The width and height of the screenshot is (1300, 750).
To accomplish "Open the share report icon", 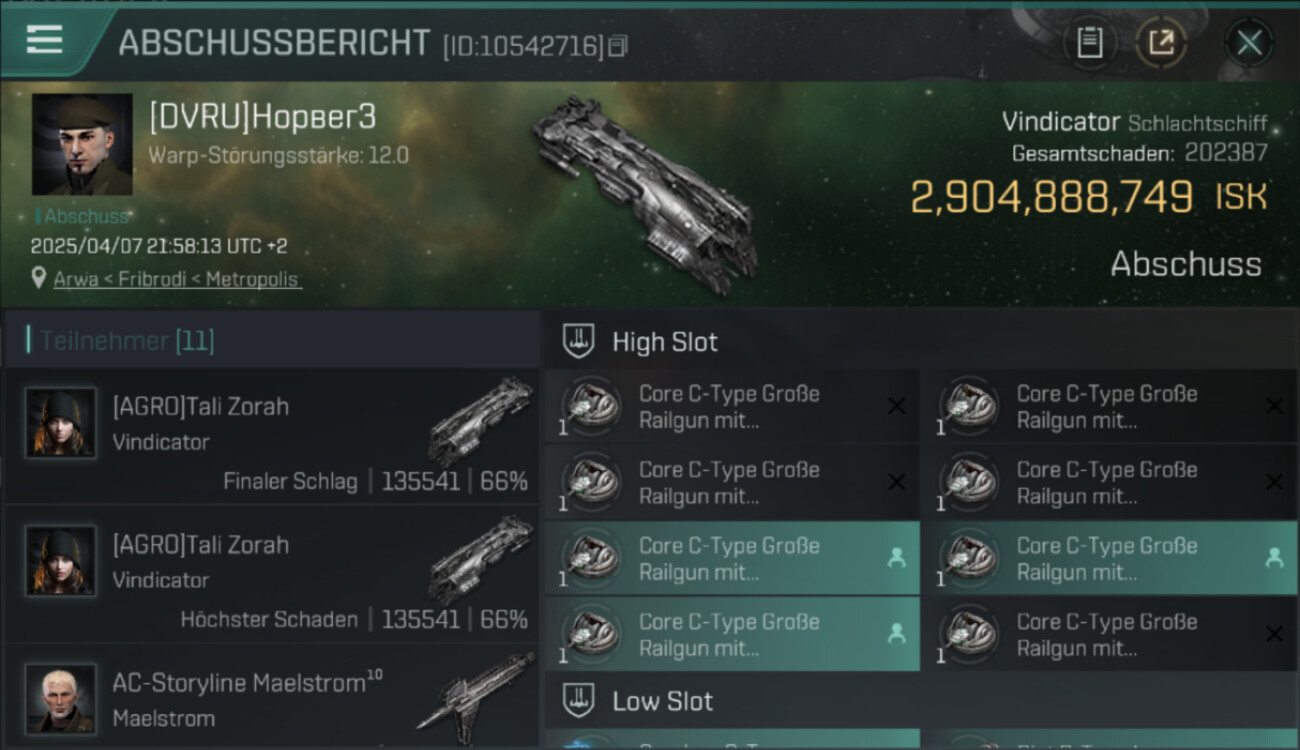I will [1161, 43].
